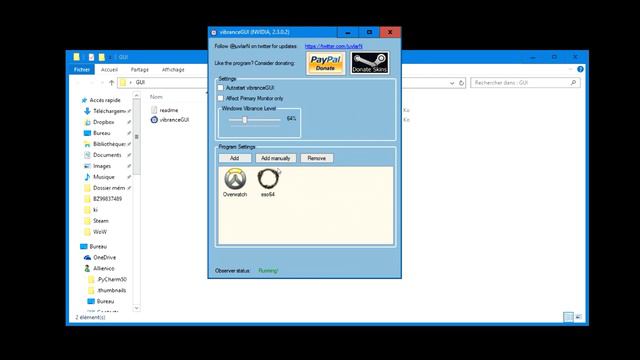Click the Add button in Program Settings

[235, 158]
